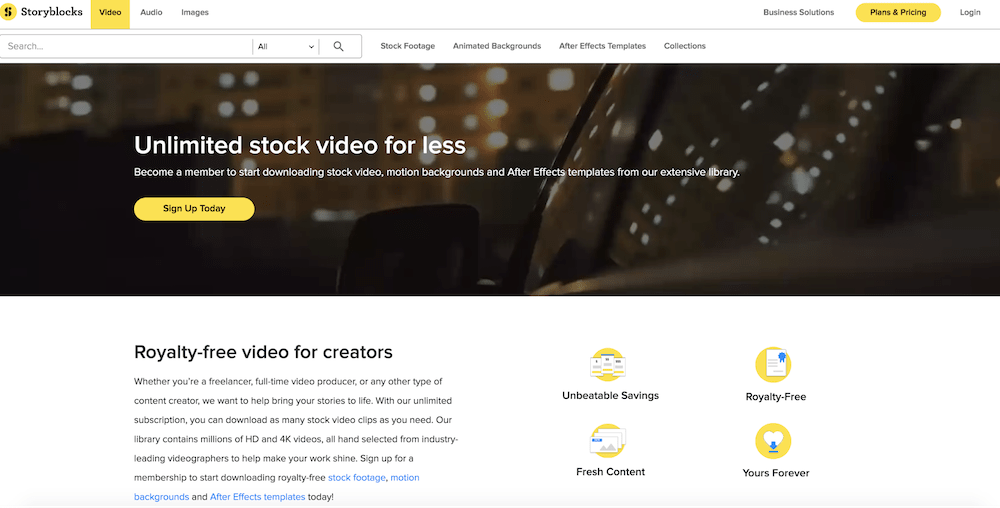Click the Unbeatable Savings icon
This screenshot has height=508, width=1000.
pos(609,365)
